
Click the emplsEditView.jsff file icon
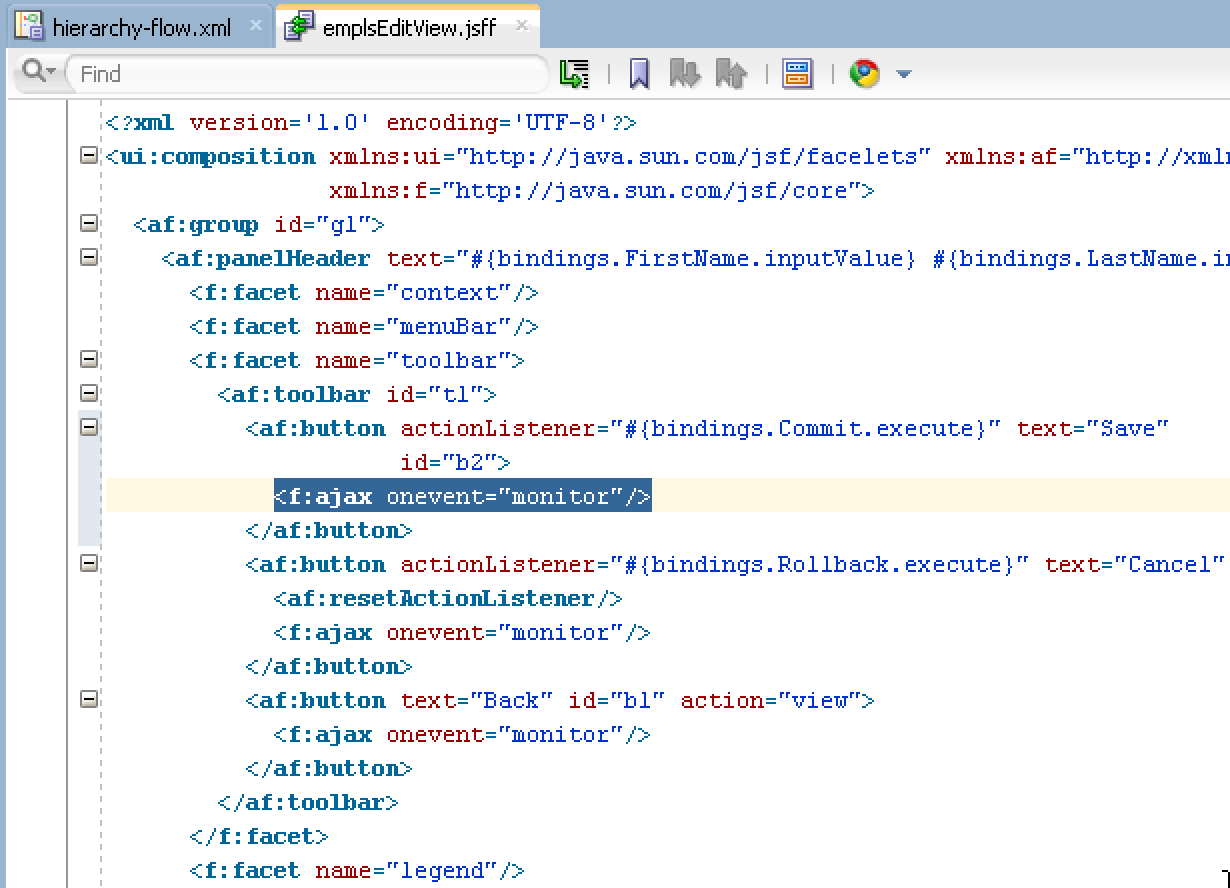[x=298, y=27]
